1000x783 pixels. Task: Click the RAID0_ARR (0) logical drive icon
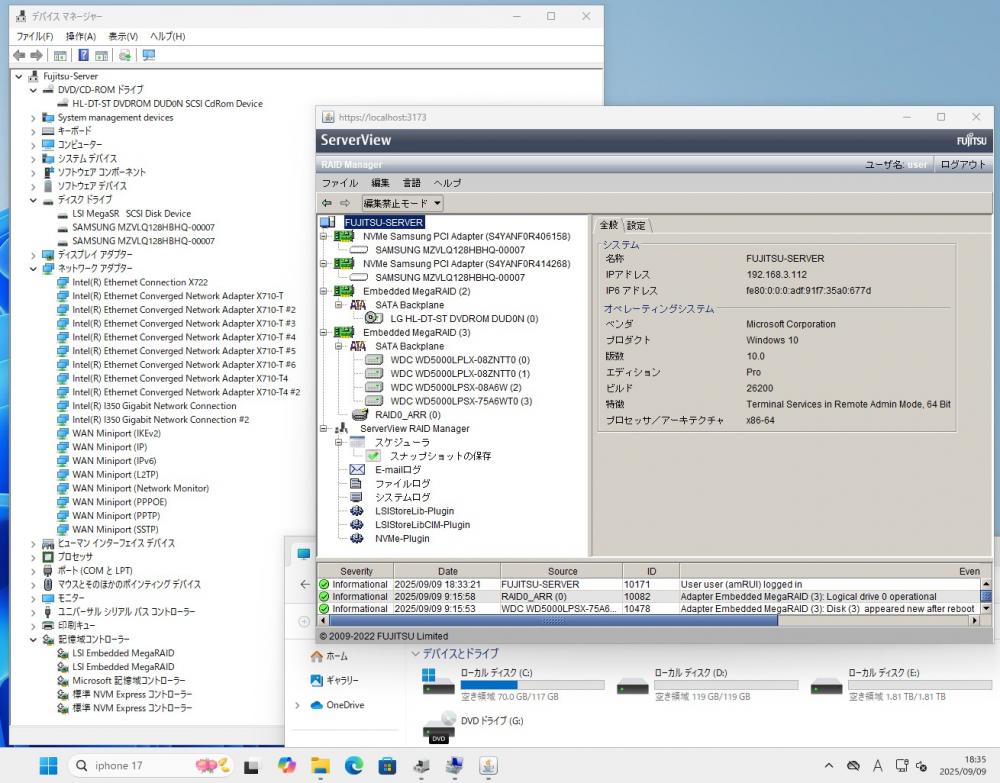click(x=359, y=414)
